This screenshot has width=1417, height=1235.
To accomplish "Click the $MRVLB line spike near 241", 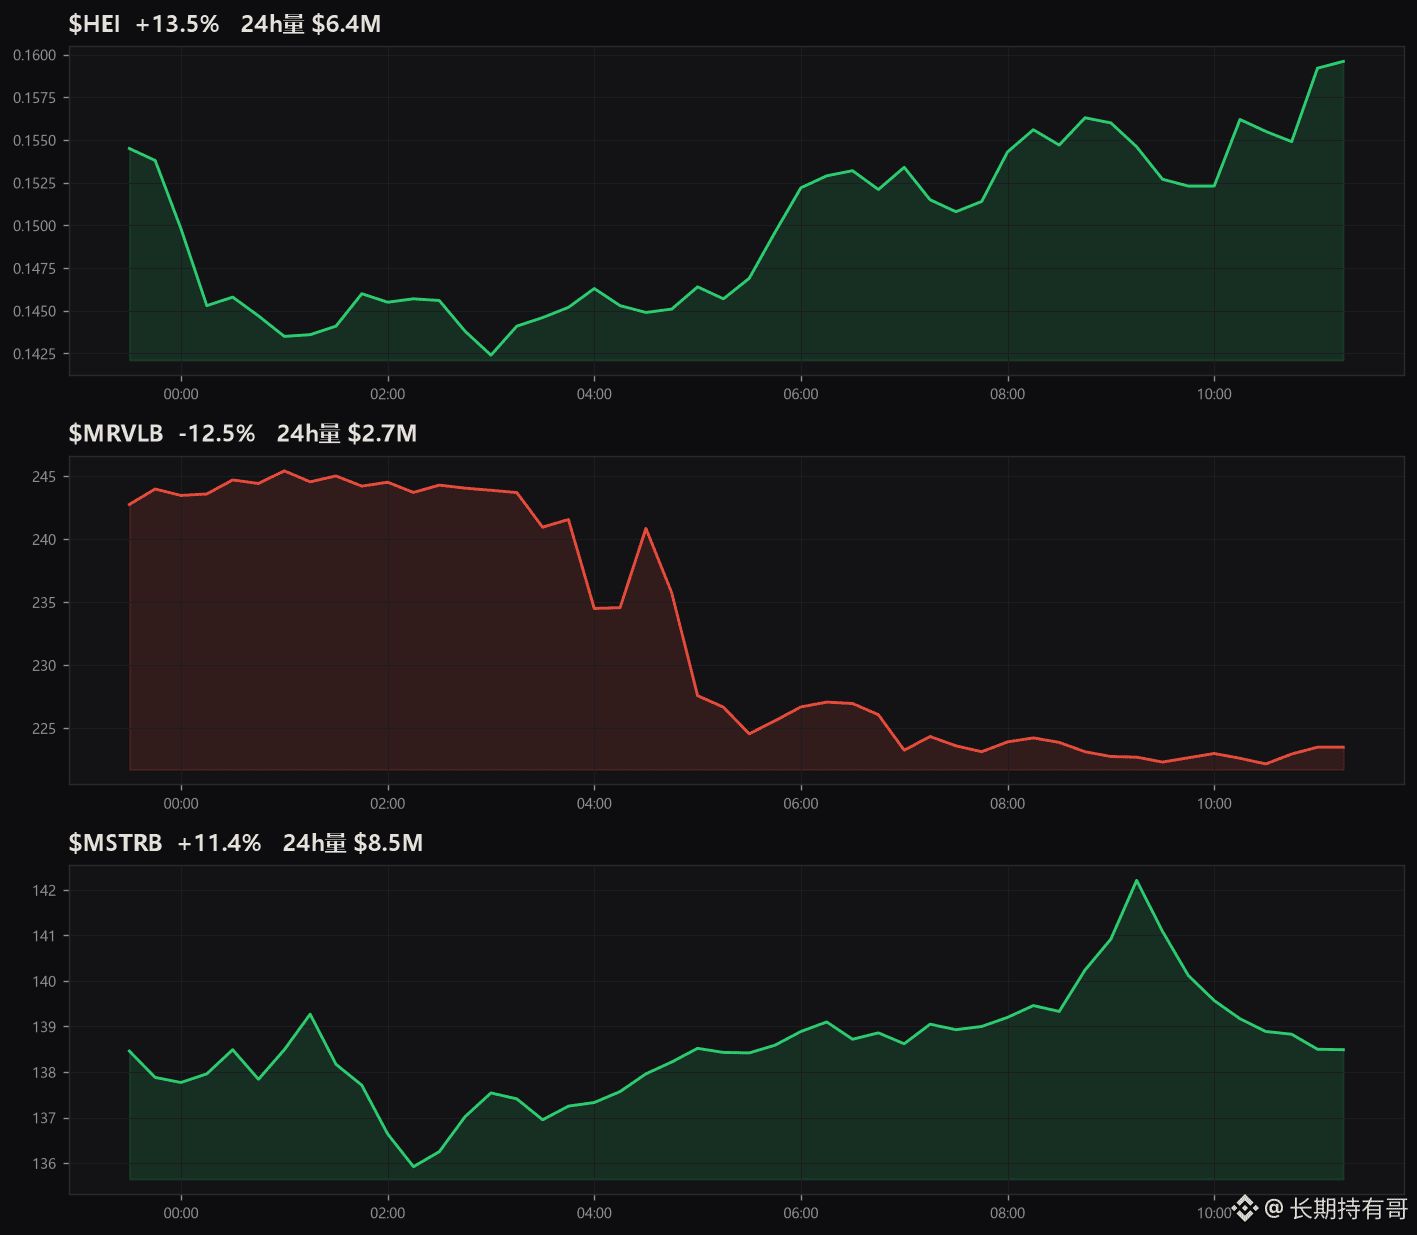I will tap(646, 529).
